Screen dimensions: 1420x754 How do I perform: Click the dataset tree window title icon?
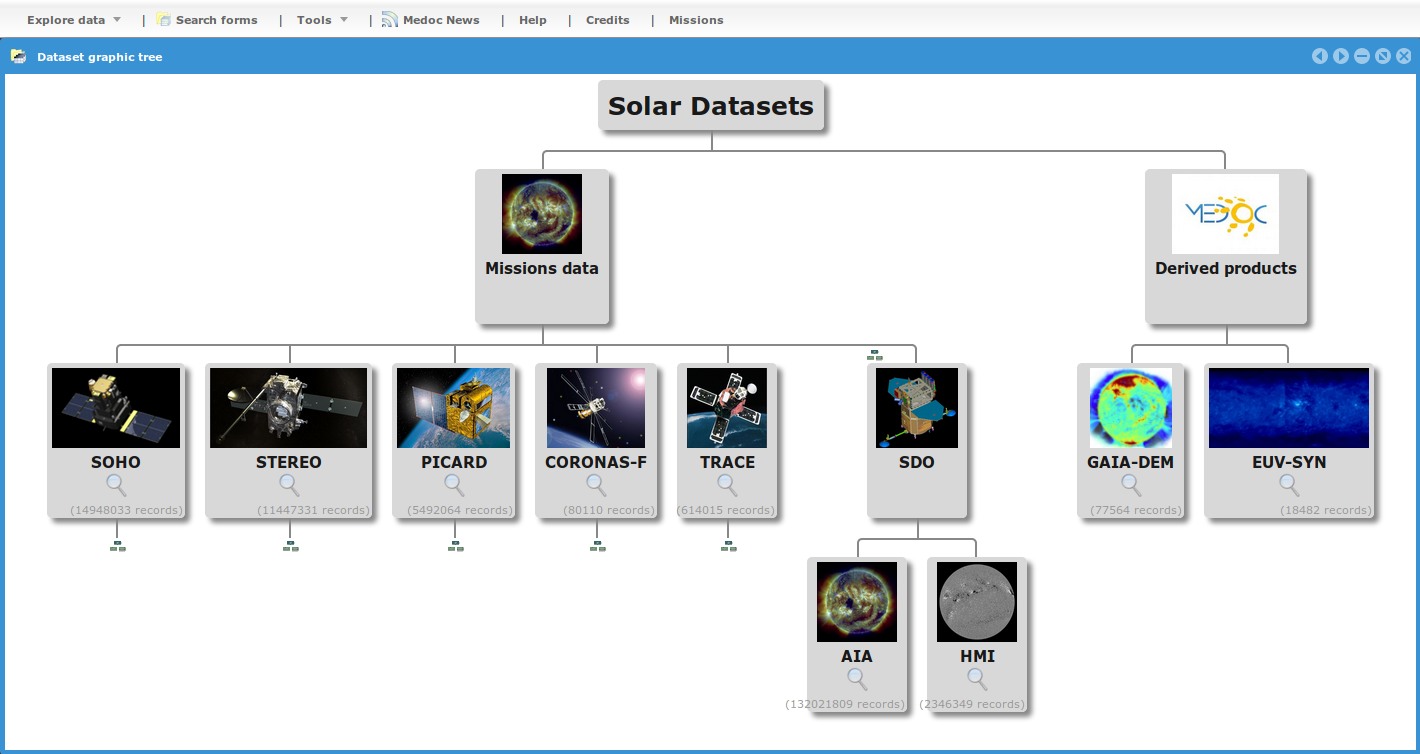19,56
